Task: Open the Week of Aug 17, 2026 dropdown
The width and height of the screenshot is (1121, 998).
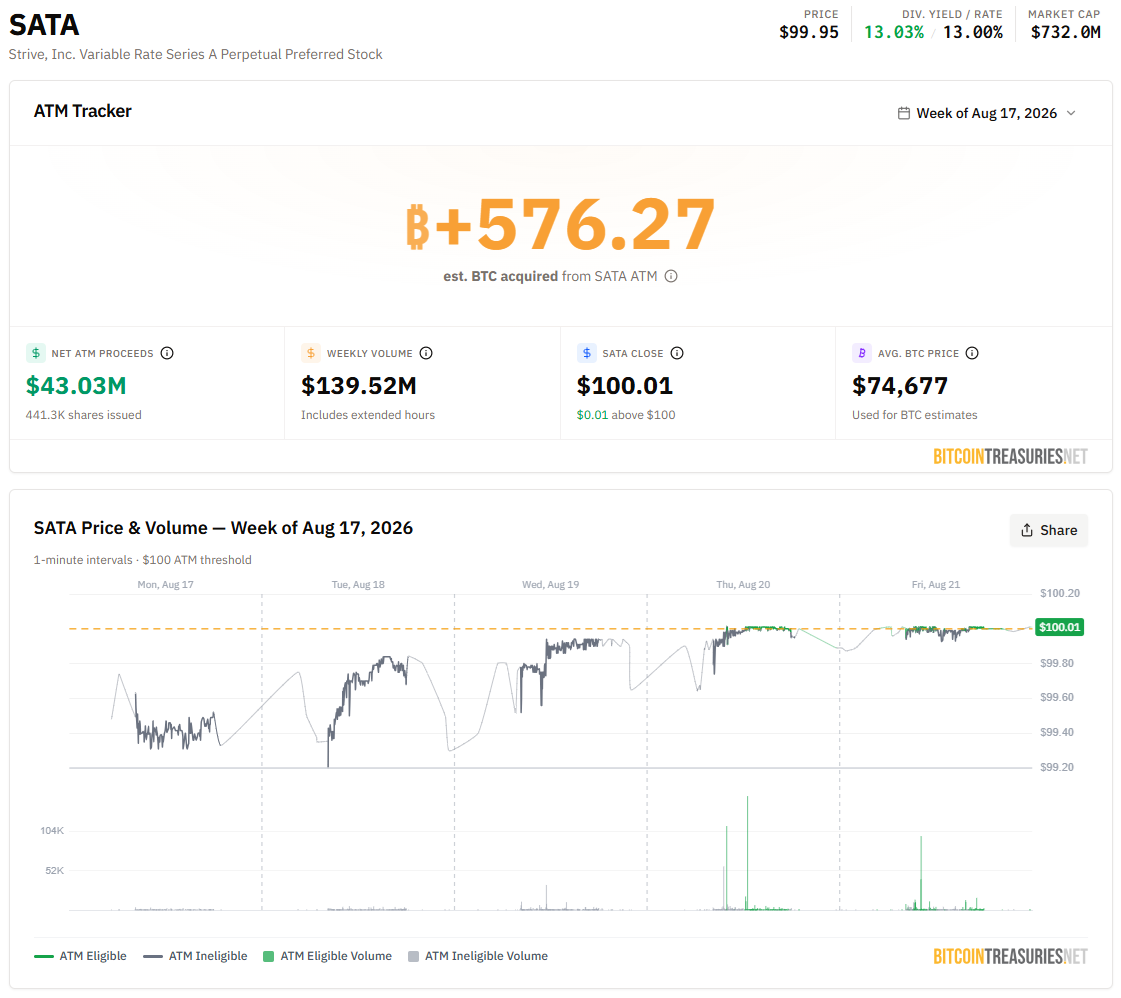Action: click(987, 113)
